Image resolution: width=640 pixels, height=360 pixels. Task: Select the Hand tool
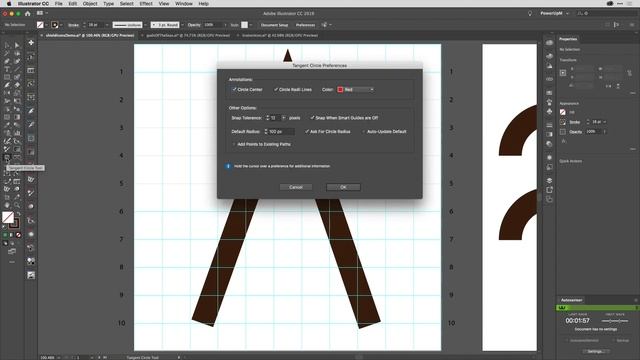[7, 205]
